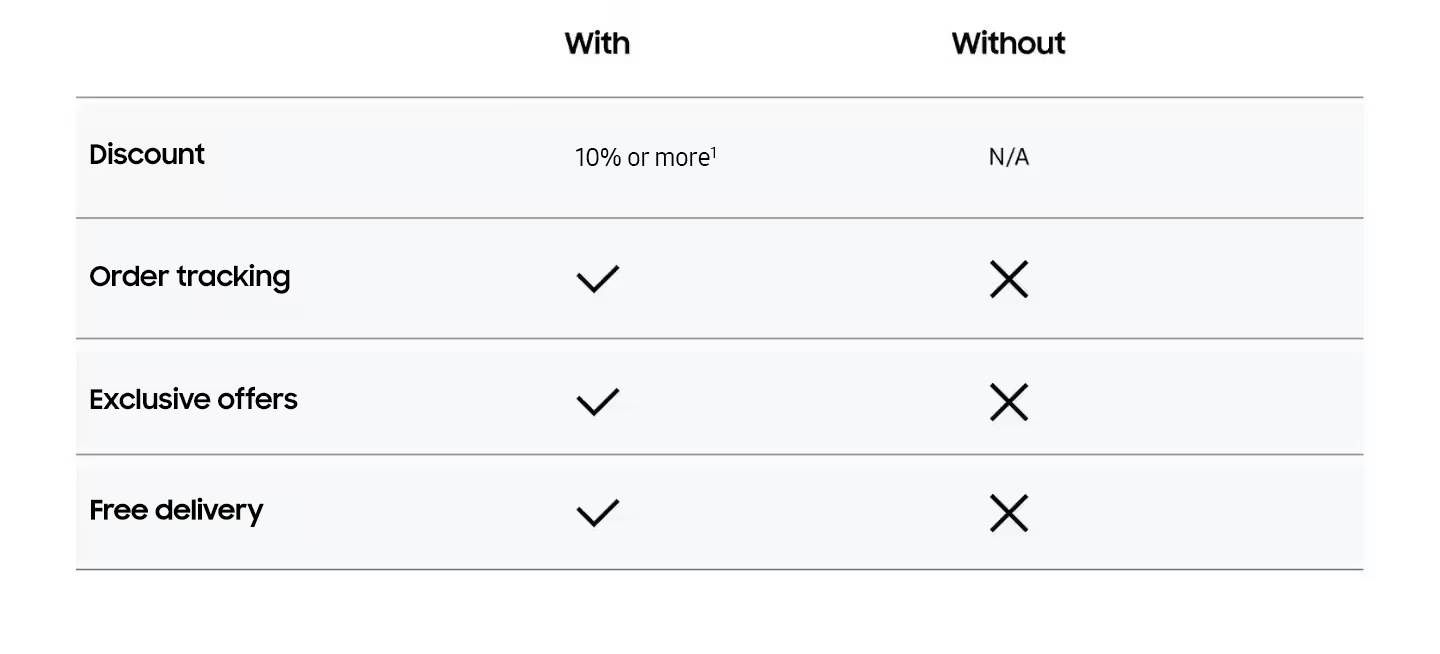Click the divider between Order tracking and Exclusive offers
This screenshot has width=1440, height=654.
(x=719, y=339)
